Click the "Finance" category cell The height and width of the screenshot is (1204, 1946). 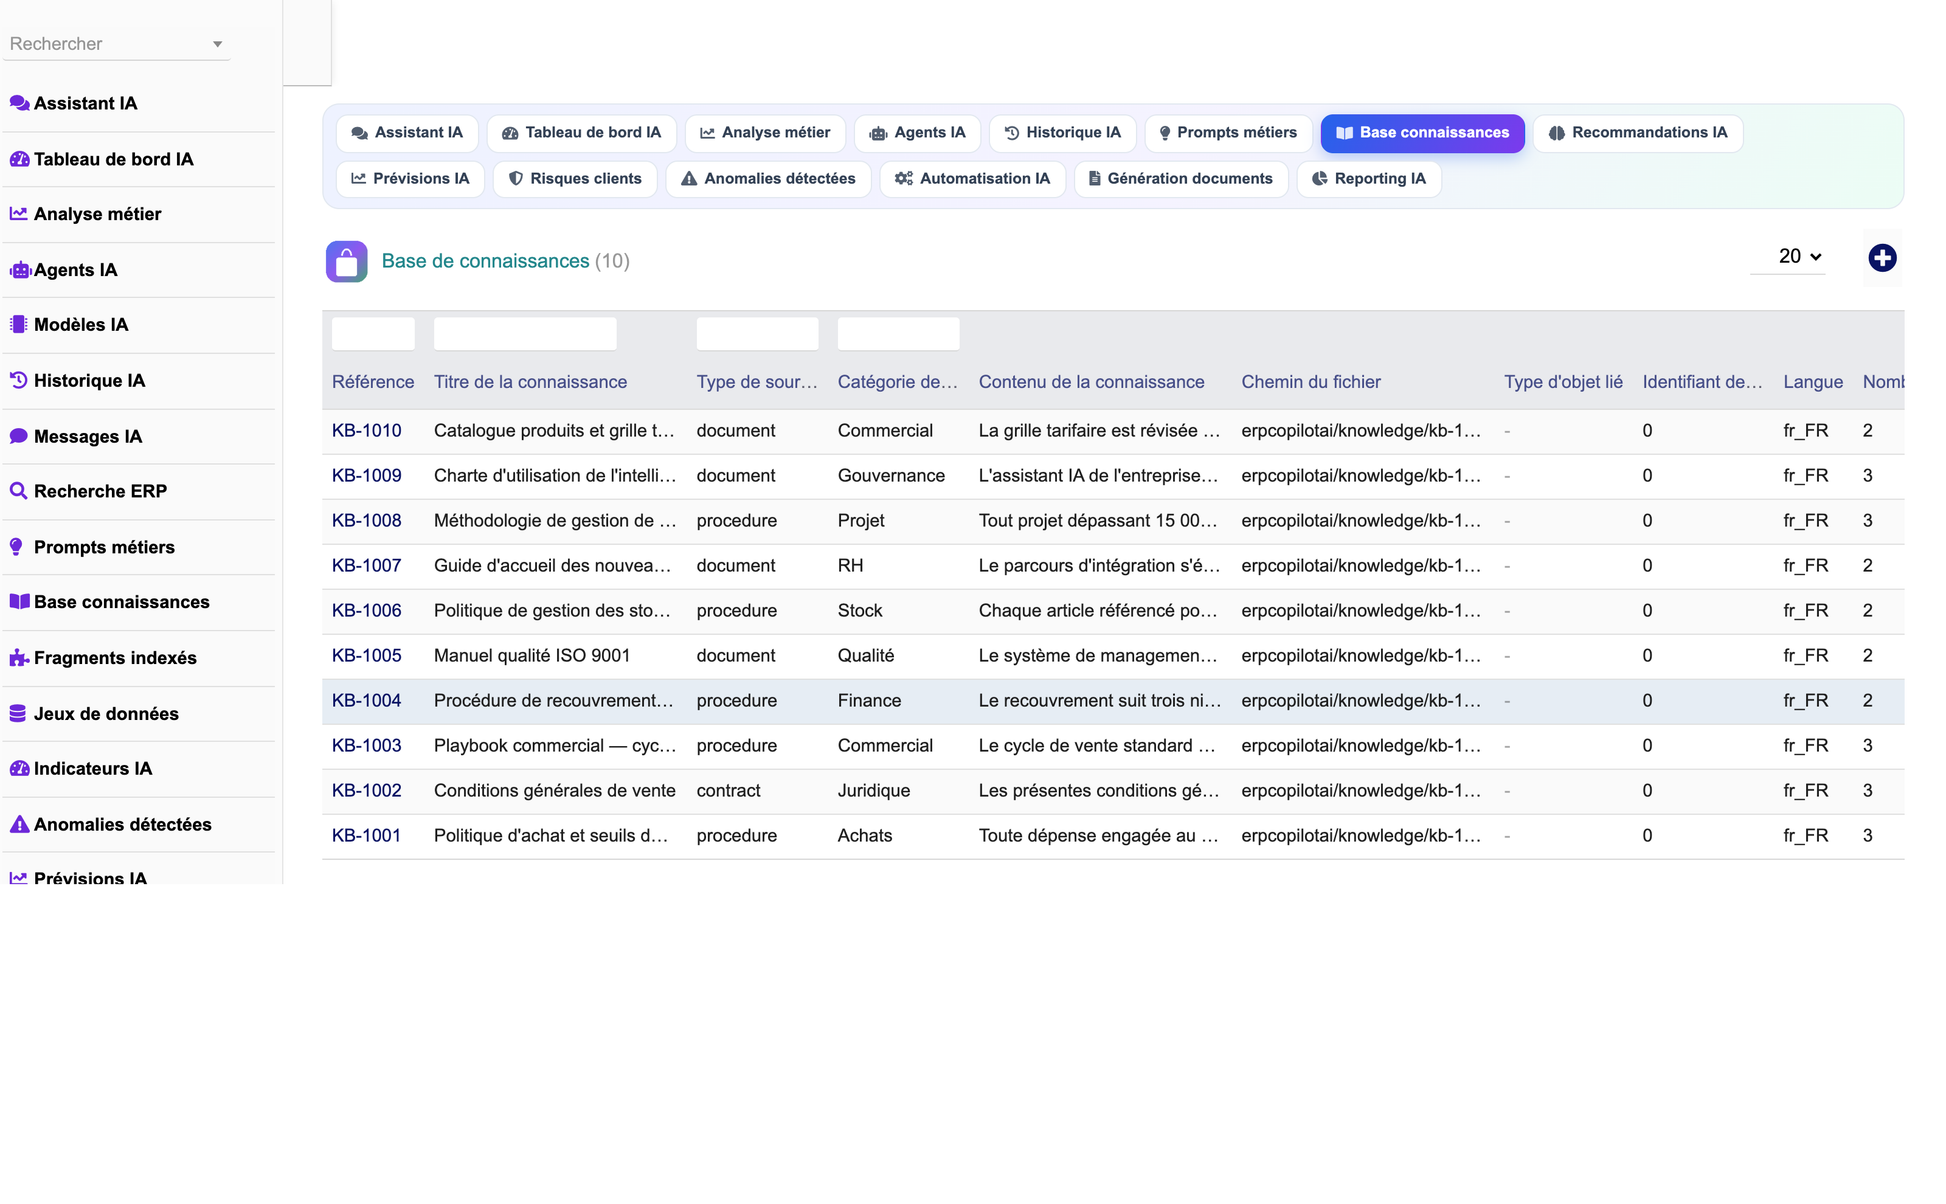tap(869, 701)
